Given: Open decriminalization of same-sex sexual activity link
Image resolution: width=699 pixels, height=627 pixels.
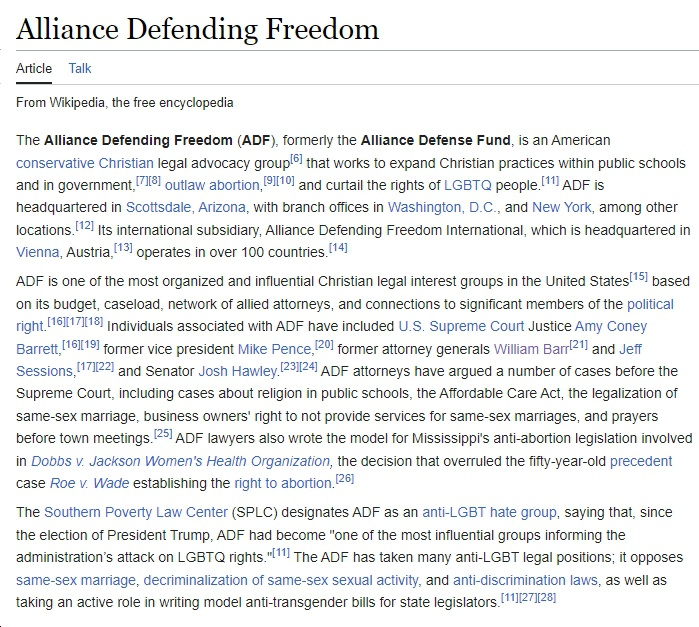Looking at the screenshot, I should [281, 580].
